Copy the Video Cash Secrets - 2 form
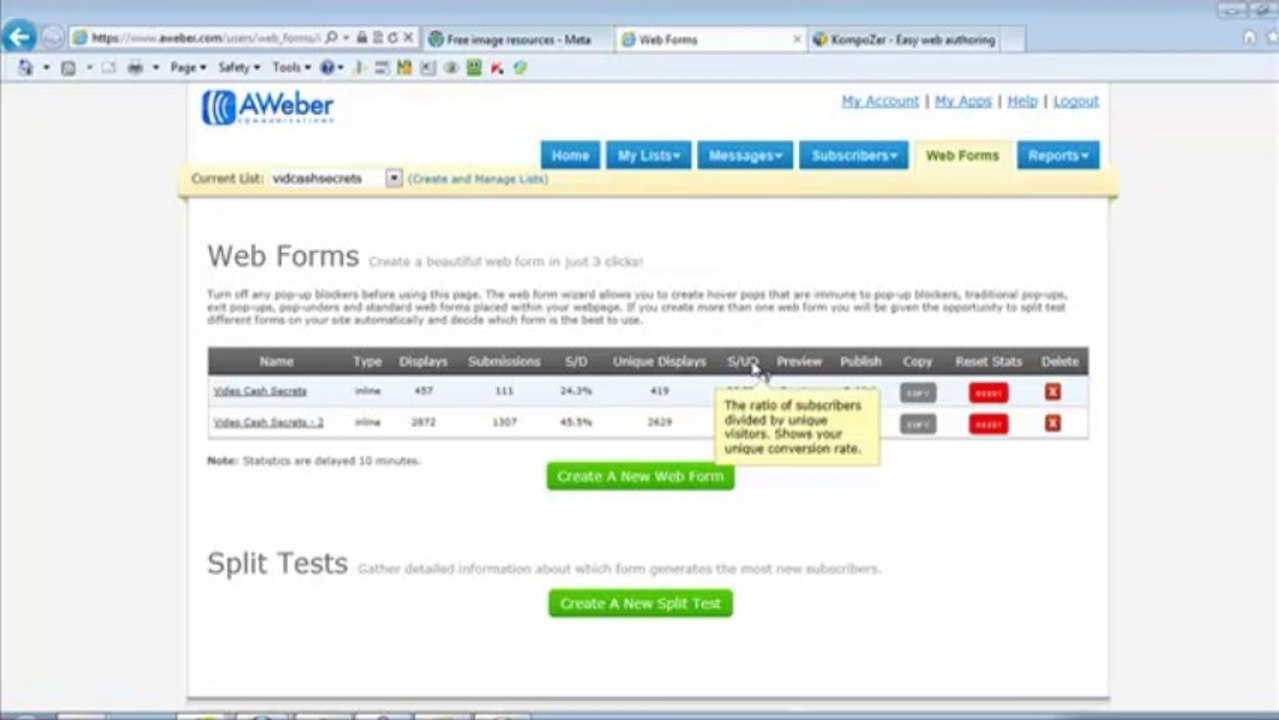Screen dimensions: 1279x720 click(x=917, y=424)
